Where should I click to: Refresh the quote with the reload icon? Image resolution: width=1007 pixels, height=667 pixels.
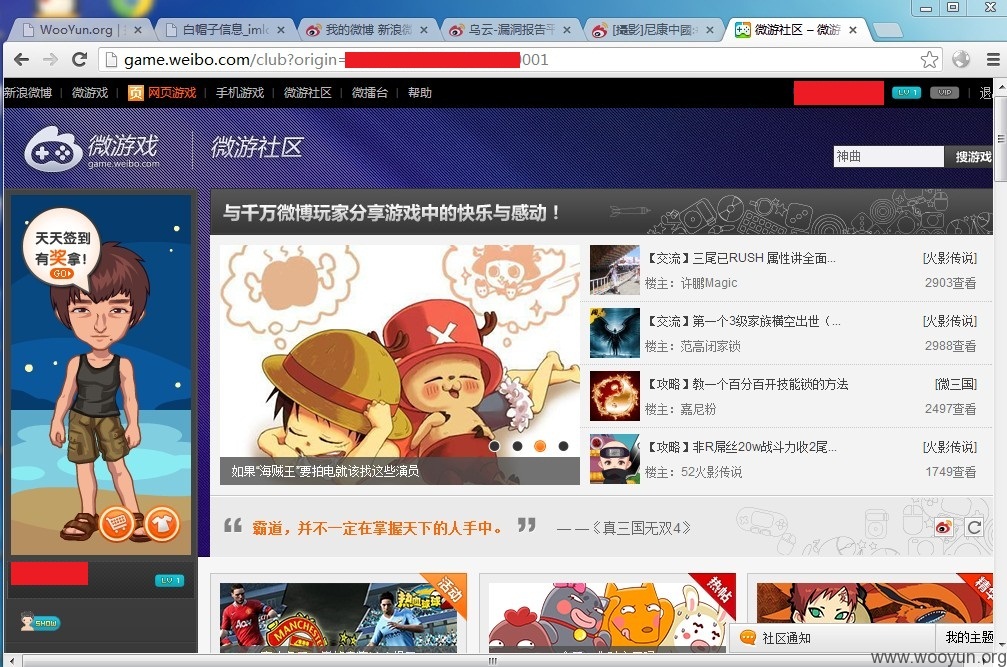point(974,527)
